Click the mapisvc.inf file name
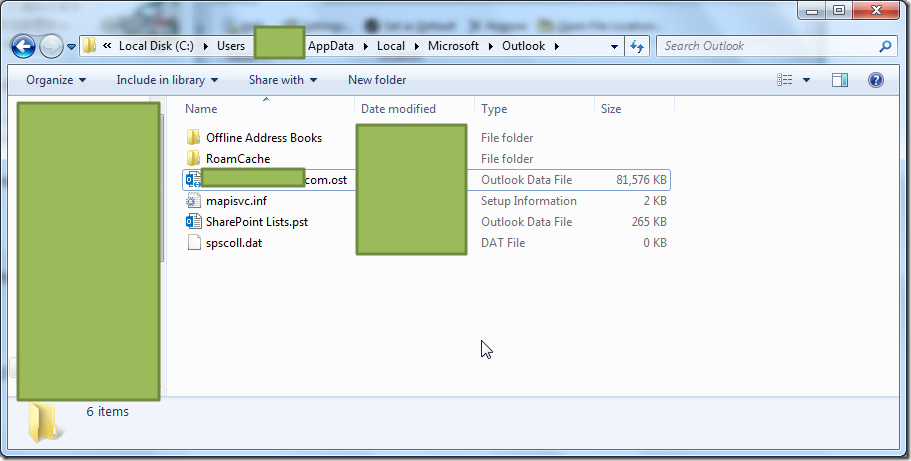The image size is (911, 461). click(236, 201)
